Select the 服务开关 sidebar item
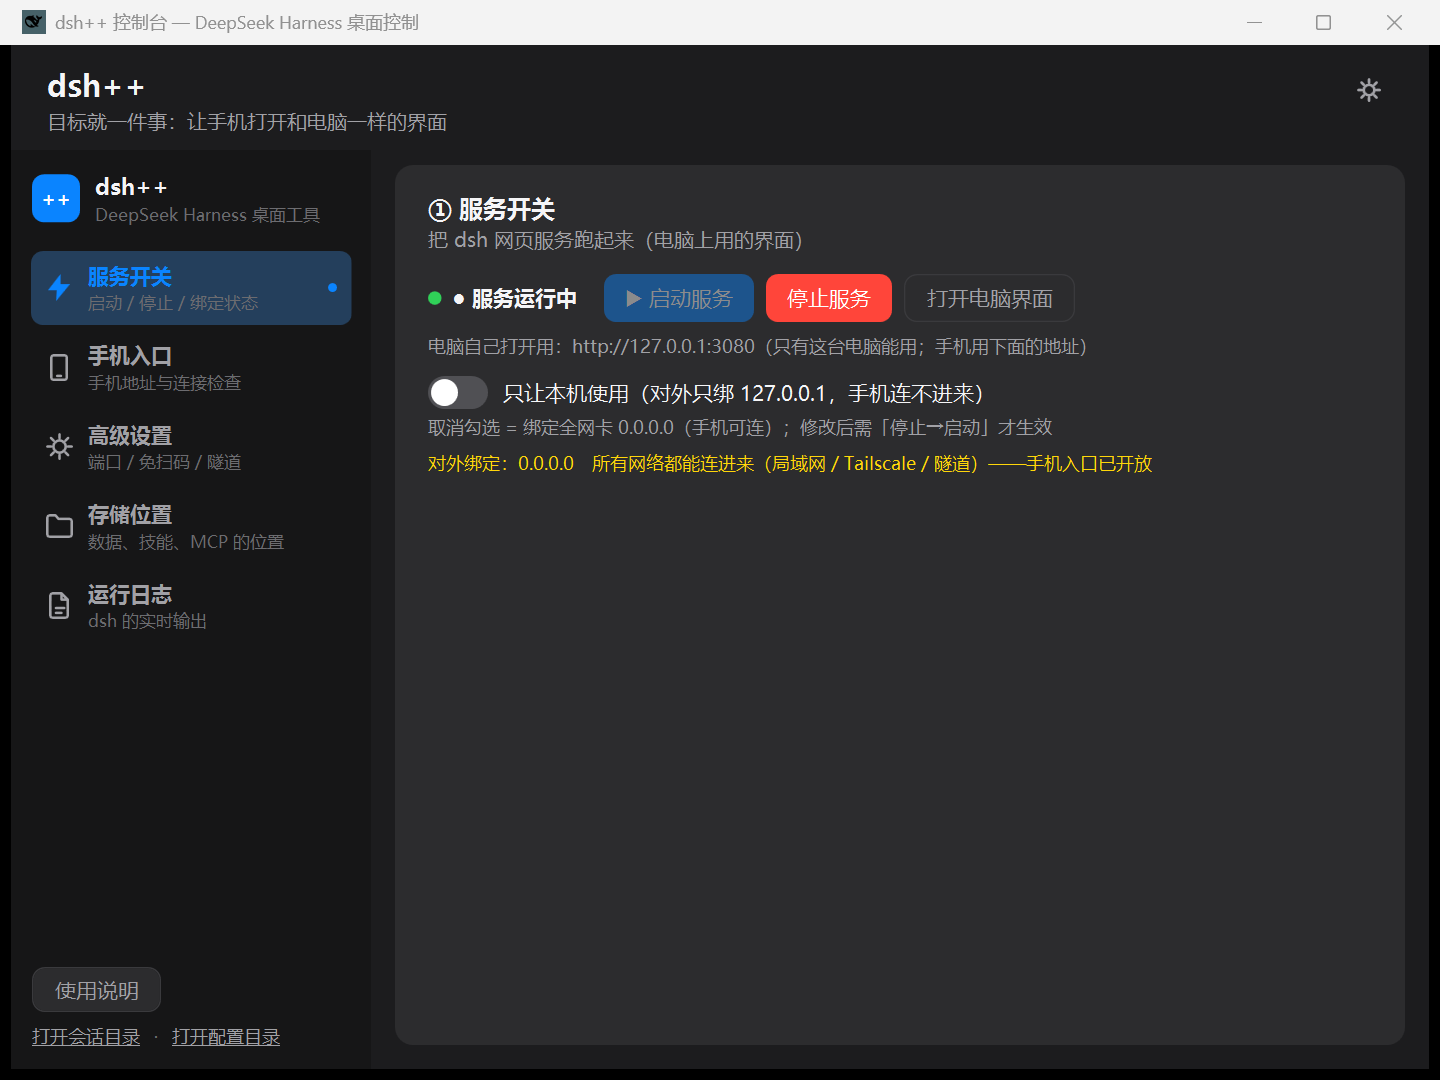This screenshot has height=1080, width=1440. (191, 288)
